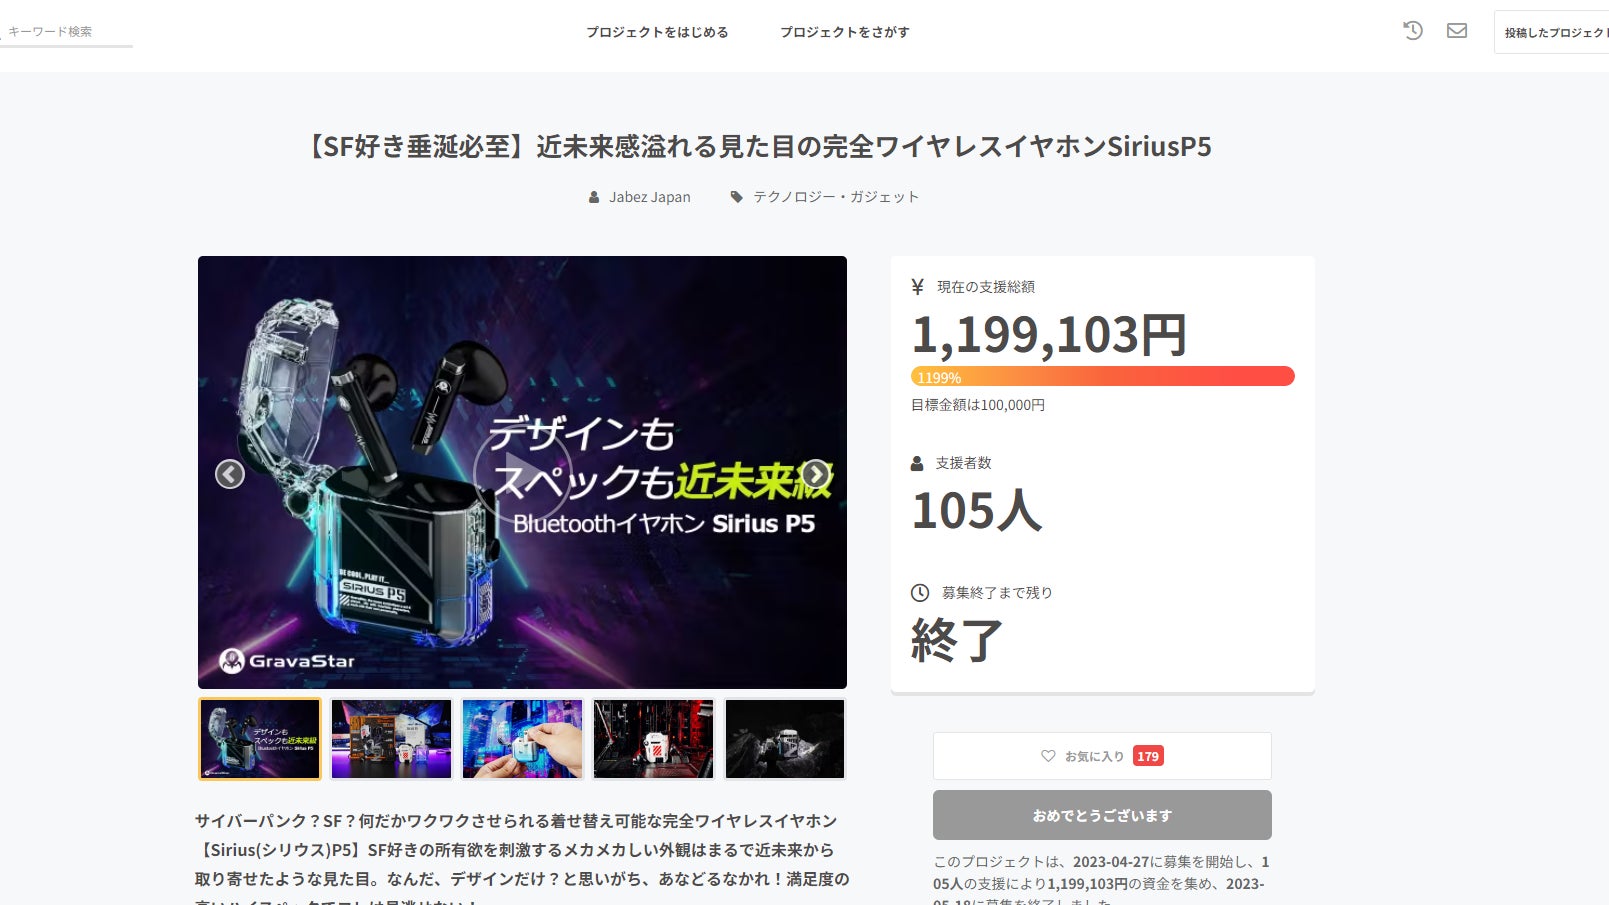The width and height of the screenshot is (1609, 905).
Task: Open the browsing history clock icon
Action: [1413, 31]
